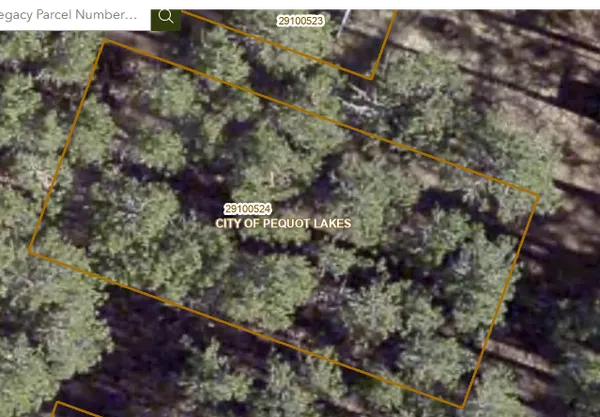This screenshot has width=600, height=417.
Task: Click the eastern corner vertex of parcel 29100524
Action: (x=539, y=196)
